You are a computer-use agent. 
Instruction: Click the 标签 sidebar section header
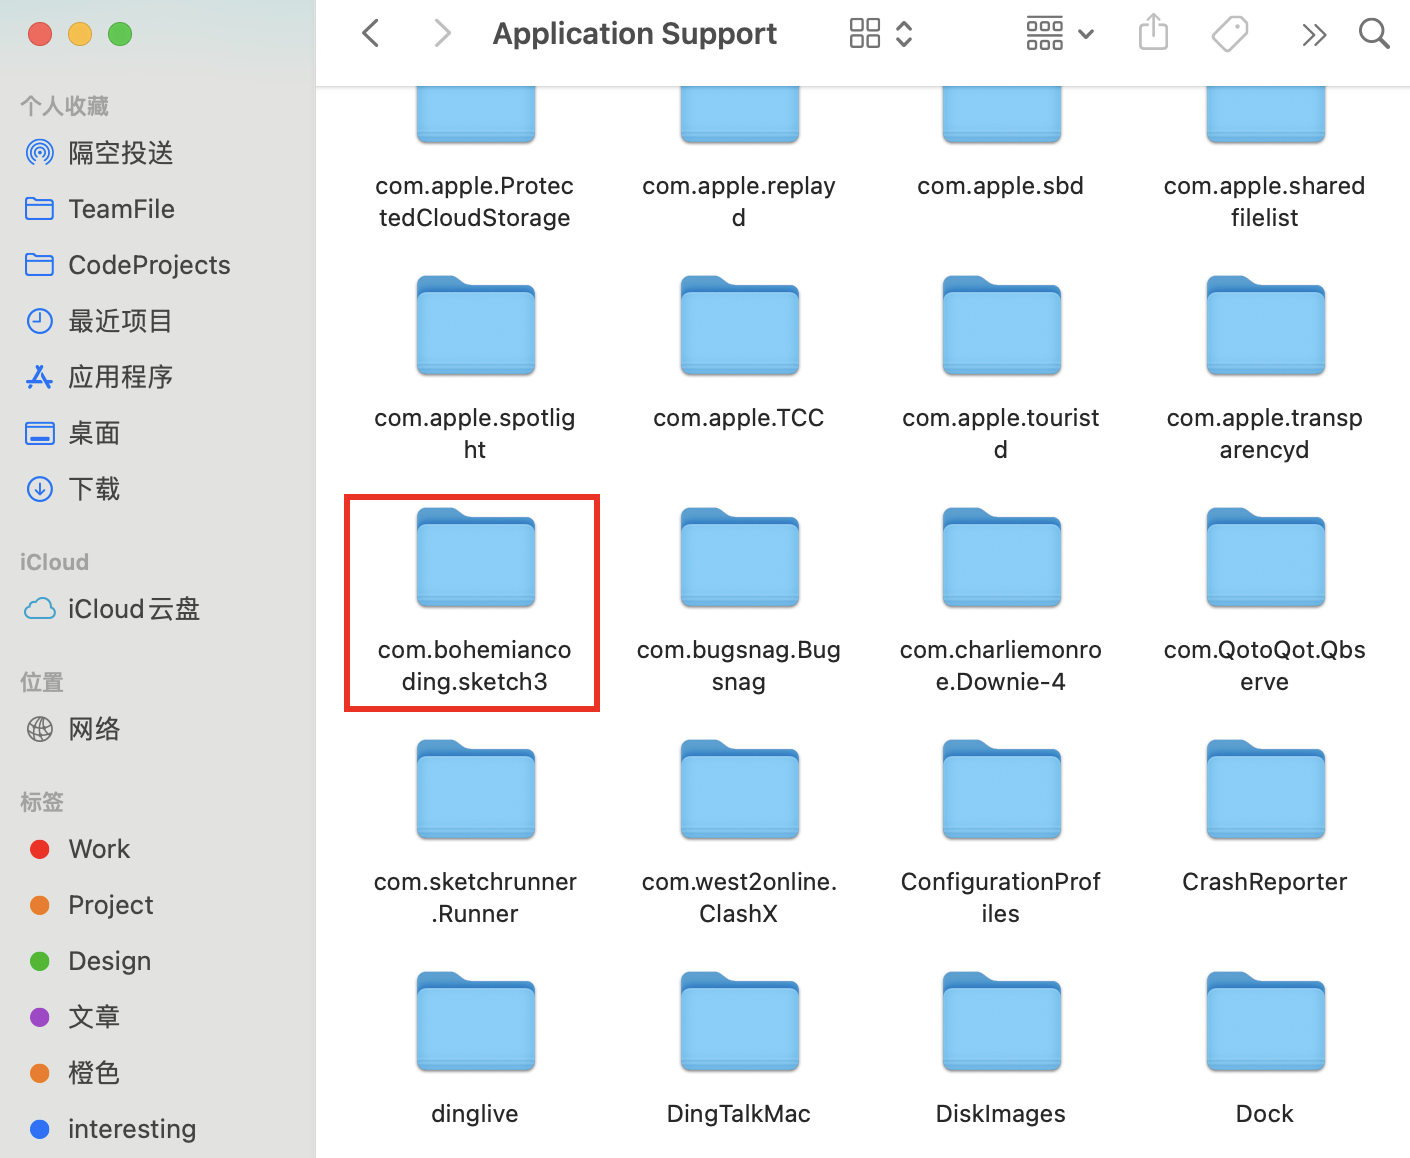click(x=42, y=802)
